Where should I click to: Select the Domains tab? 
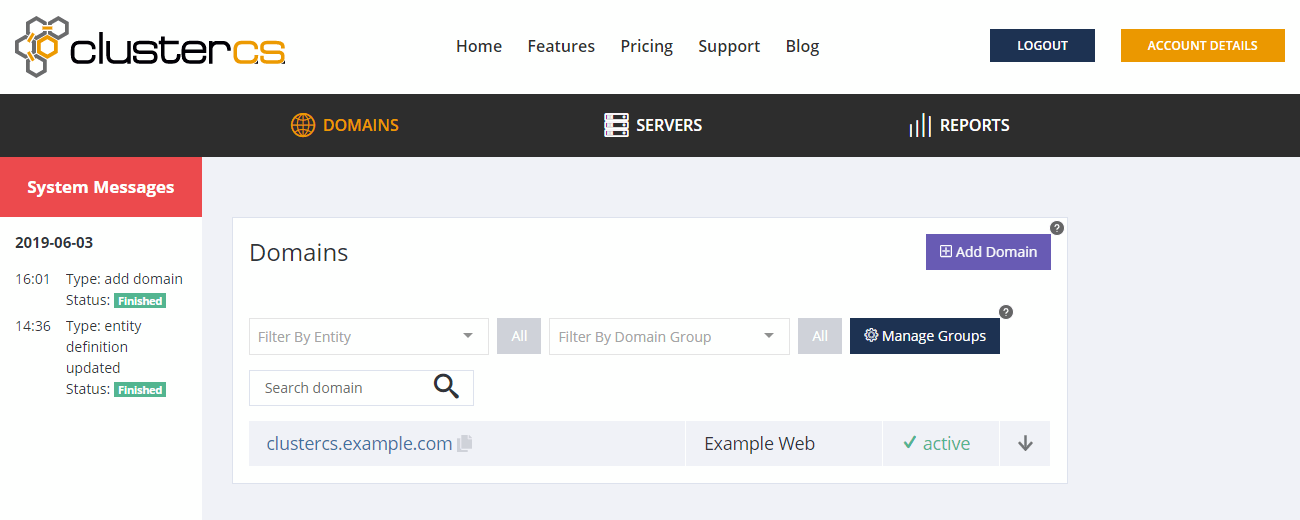[x=345, y=125]
